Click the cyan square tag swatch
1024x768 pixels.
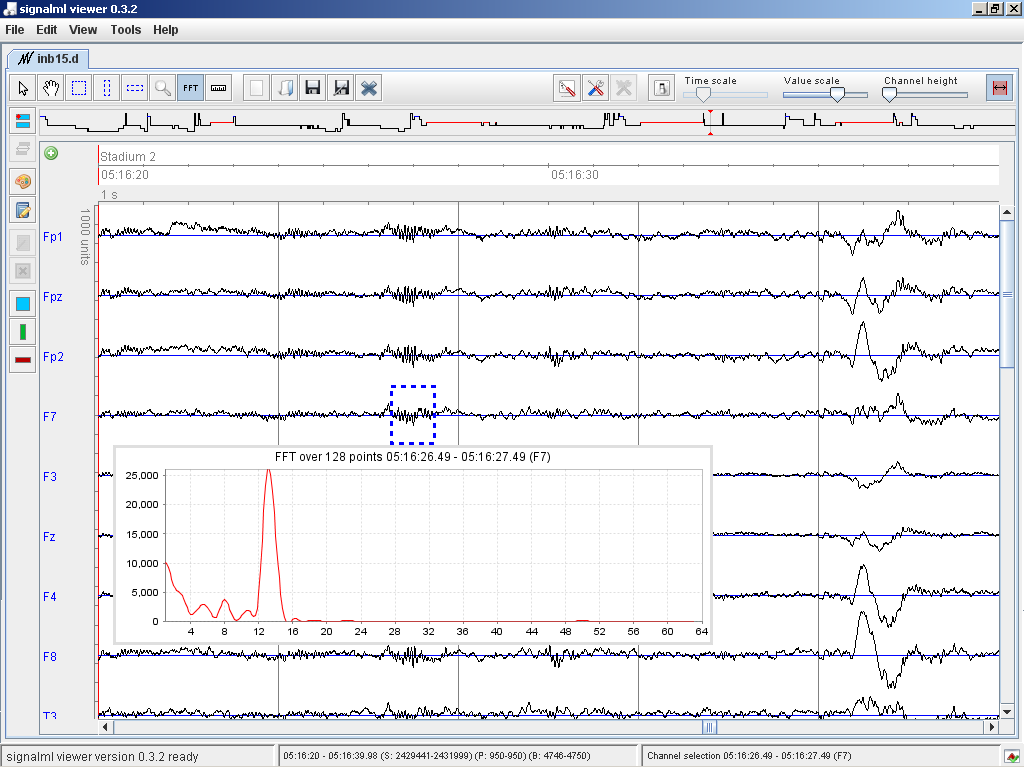(23, 303)
